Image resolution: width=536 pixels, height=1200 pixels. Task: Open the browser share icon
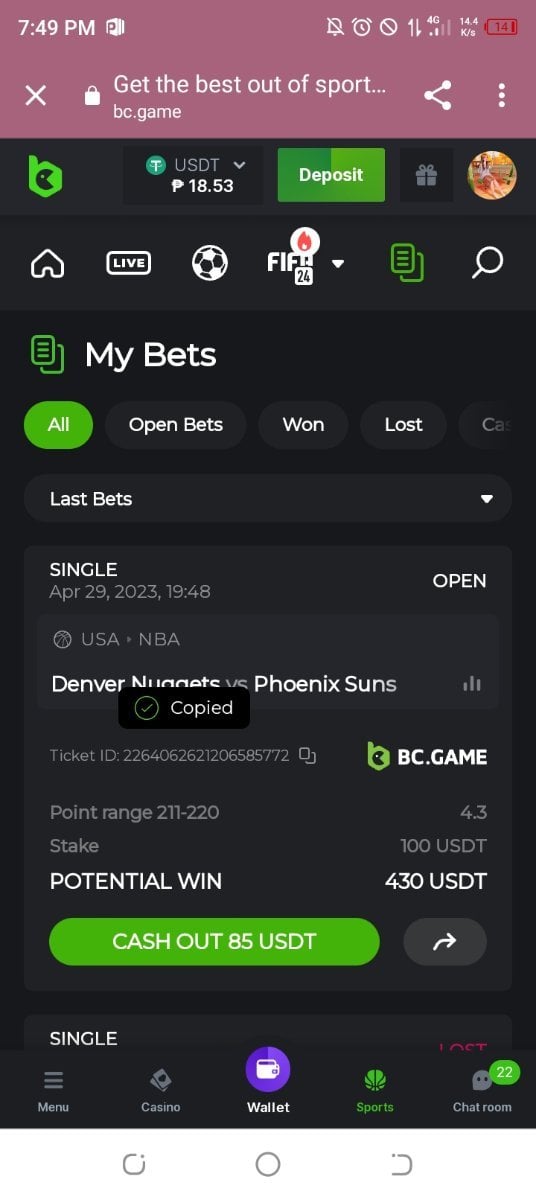coord(437,95)
